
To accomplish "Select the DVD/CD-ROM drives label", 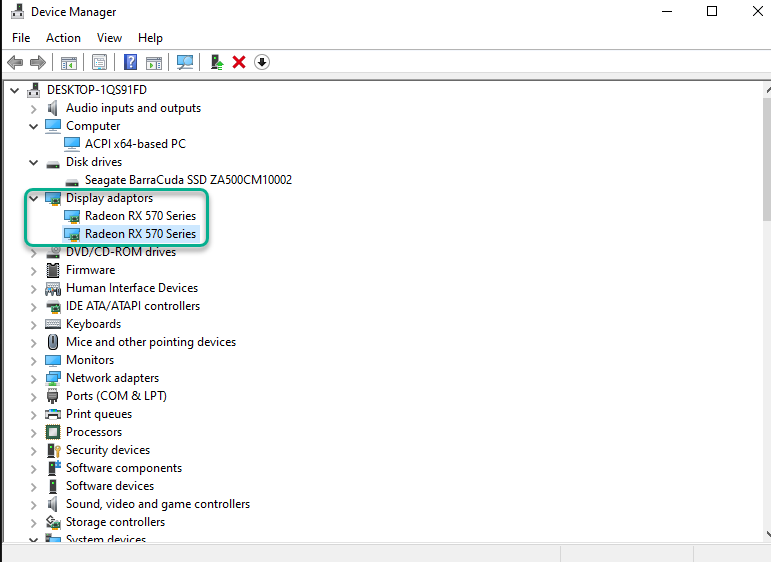I will [121, 252].
